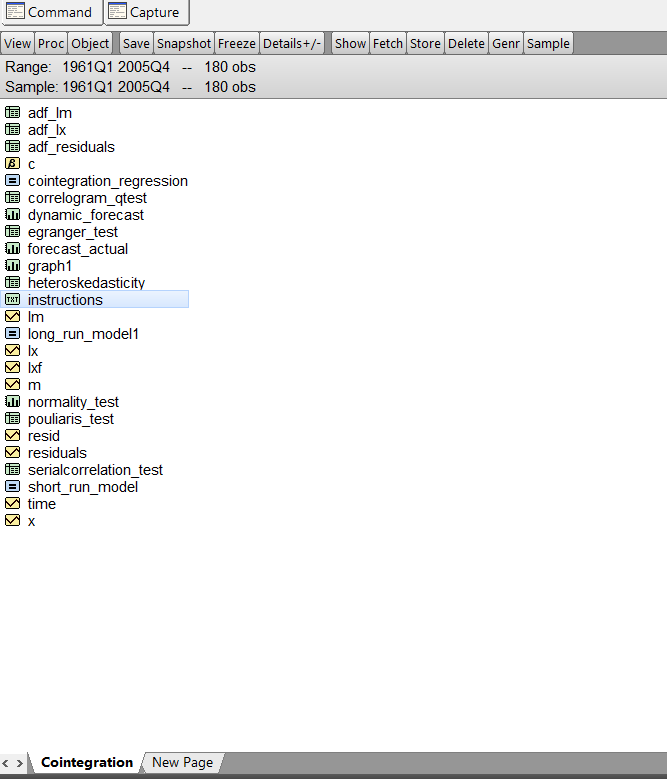Click the Show button
This screenshot has height=779, width=667.
(350, 43)
